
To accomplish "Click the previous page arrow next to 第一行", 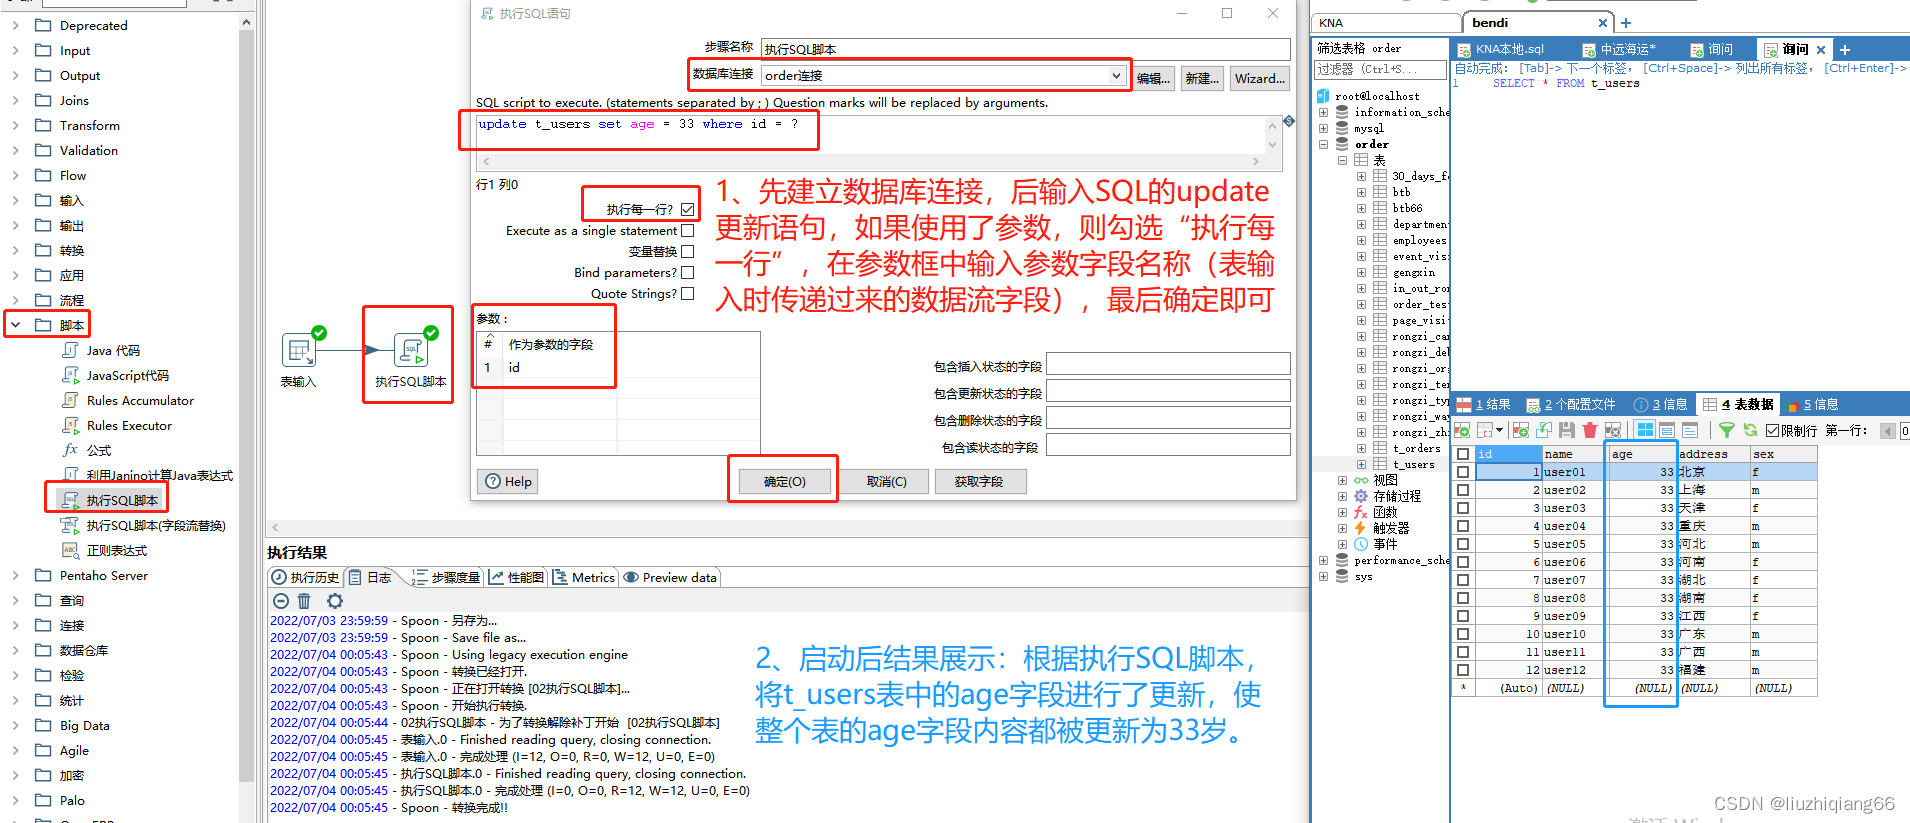I will pyautogui.click(x=1888, y=431).
